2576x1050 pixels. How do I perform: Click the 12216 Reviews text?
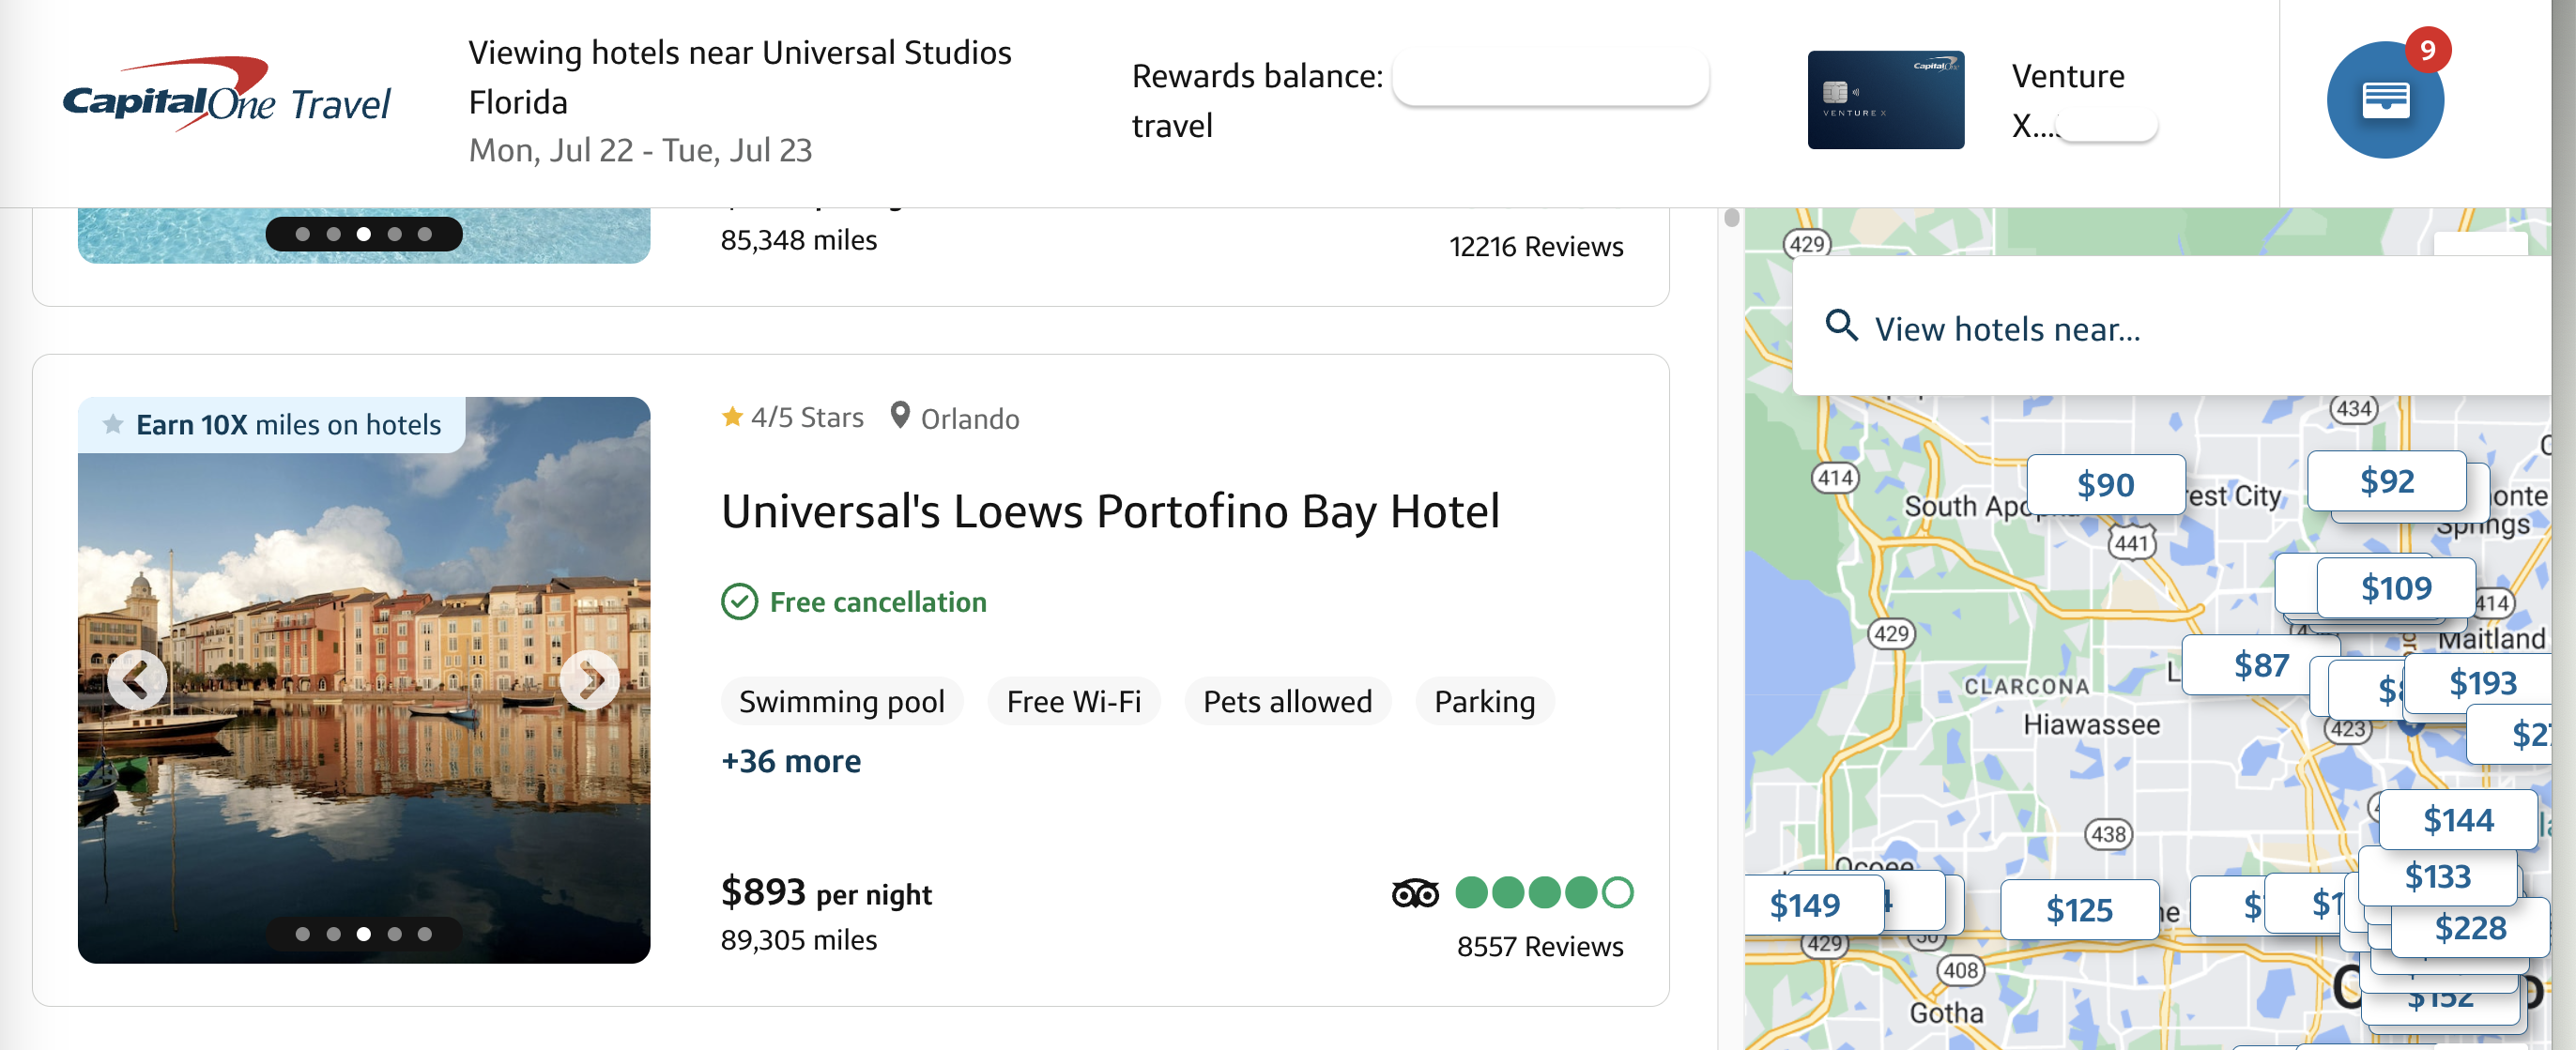pos(1536,246)
